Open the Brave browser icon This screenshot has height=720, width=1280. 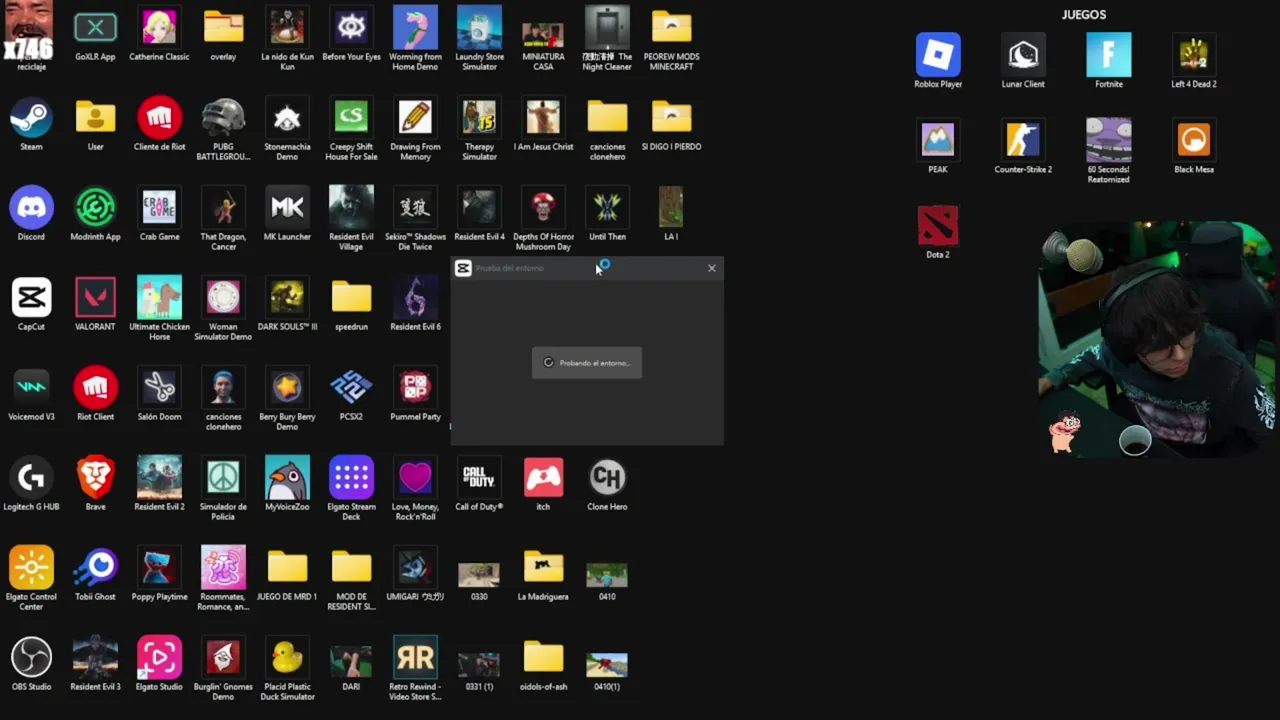pos(95,478)
